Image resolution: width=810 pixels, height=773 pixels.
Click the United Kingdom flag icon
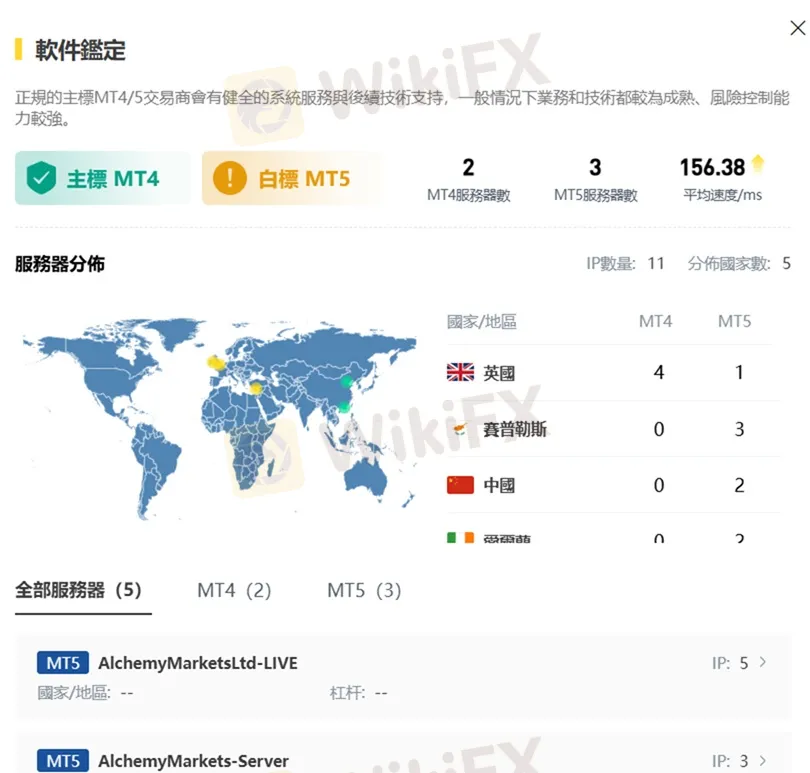point(460,373)
